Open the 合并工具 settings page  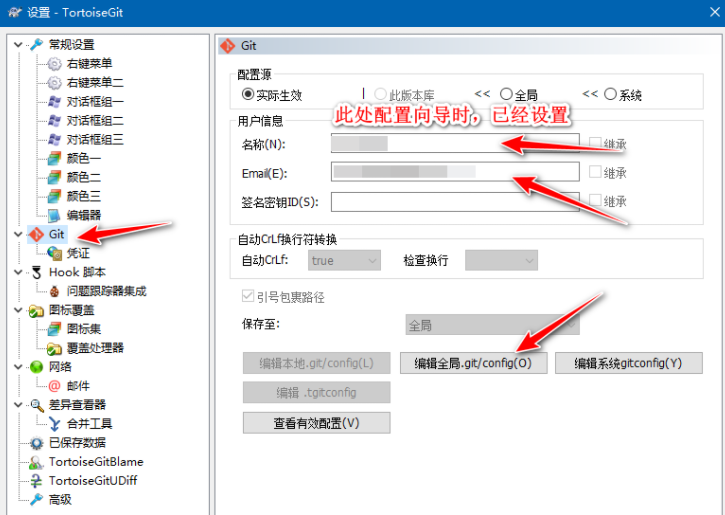point(90,424)
